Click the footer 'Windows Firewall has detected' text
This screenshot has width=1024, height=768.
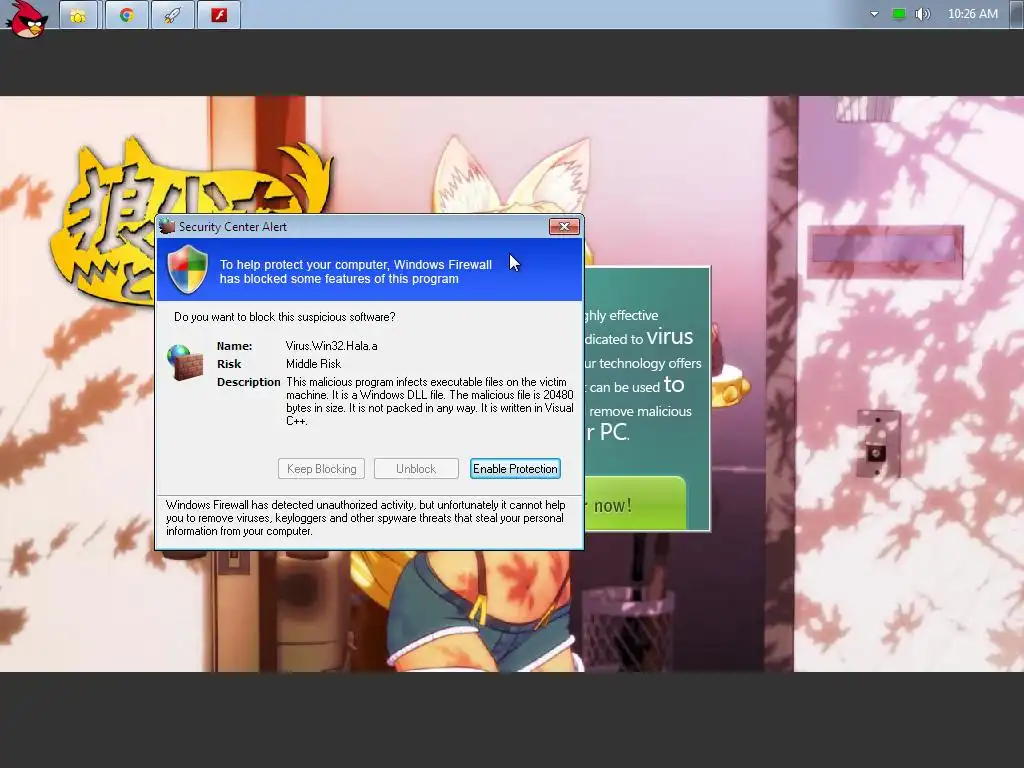(366, 518)
